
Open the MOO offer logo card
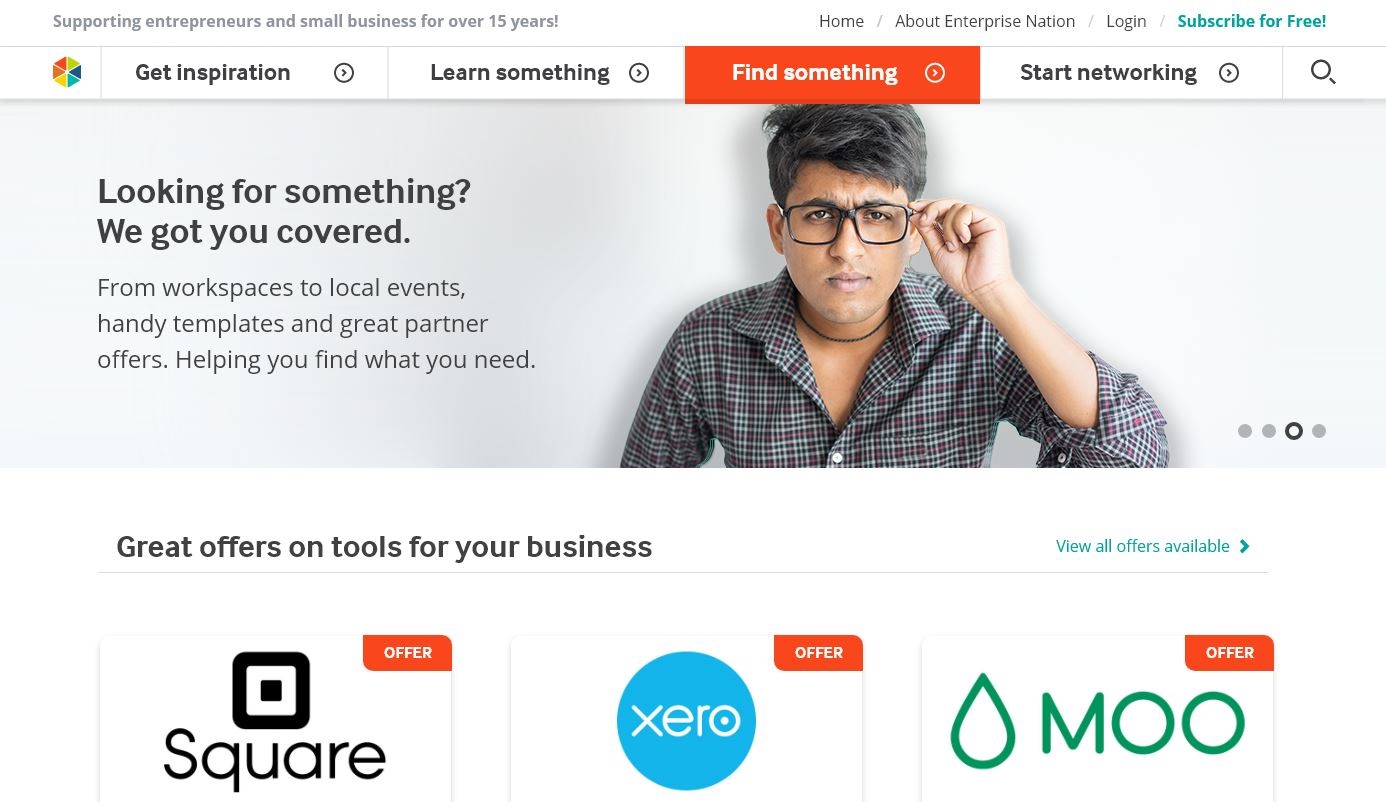click(x=1097, y=720)
